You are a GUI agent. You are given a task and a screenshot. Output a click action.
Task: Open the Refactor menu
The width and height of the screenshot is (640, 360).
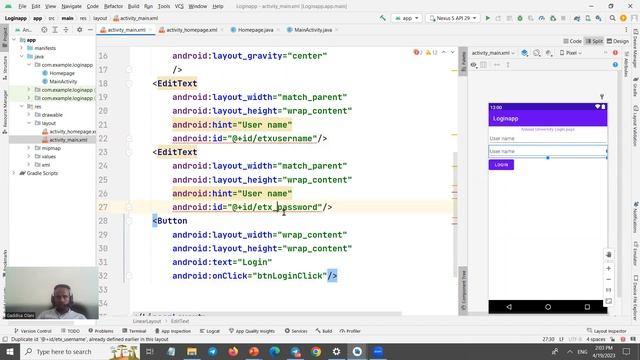(x=113, y=6)
